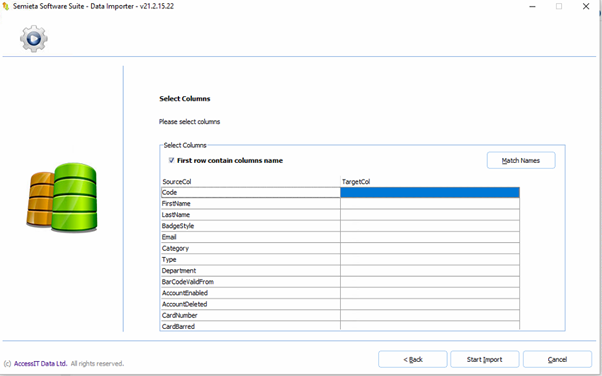The image size is (602, 376).
Task: Select the CardNumber source cell
Action: point(250,315)
